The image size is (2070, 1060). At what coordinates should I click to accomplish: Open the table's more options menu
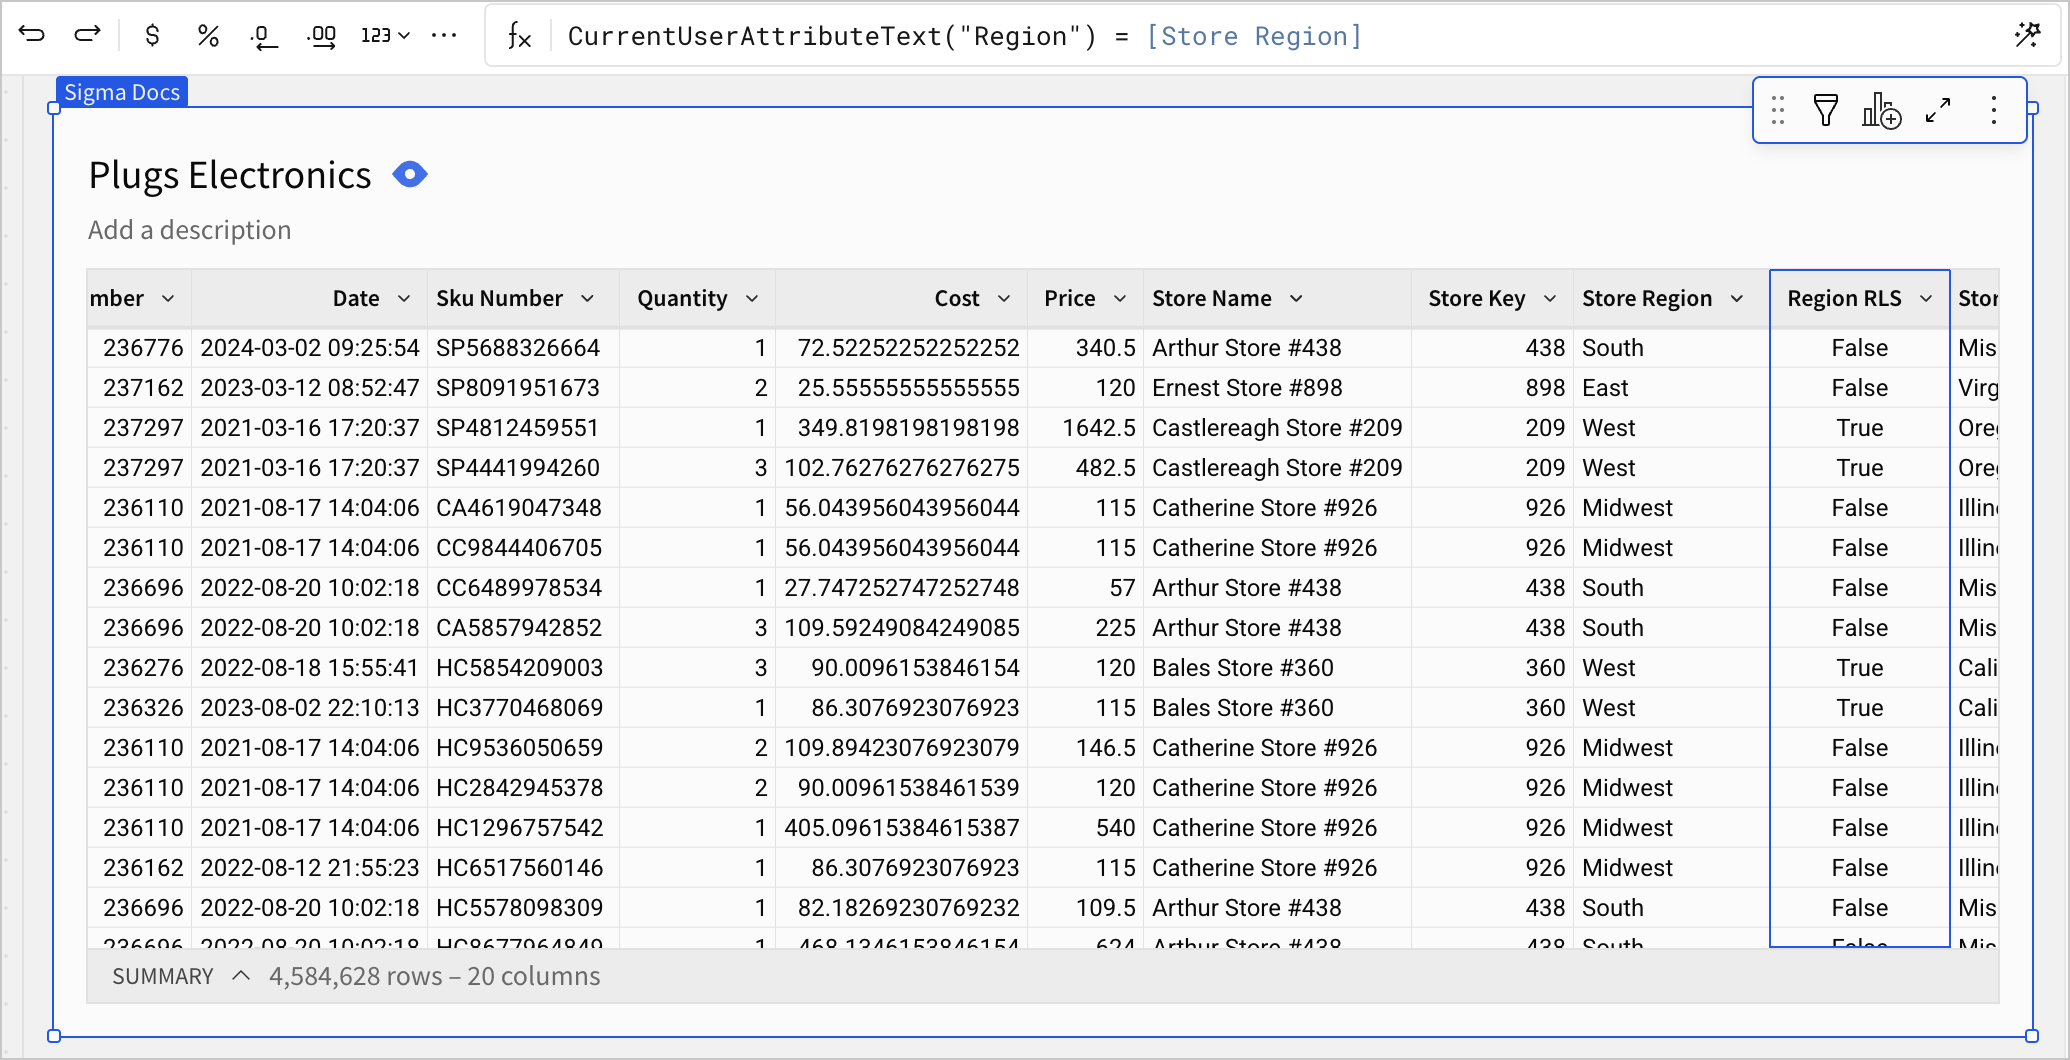[x=1994, y=110]
